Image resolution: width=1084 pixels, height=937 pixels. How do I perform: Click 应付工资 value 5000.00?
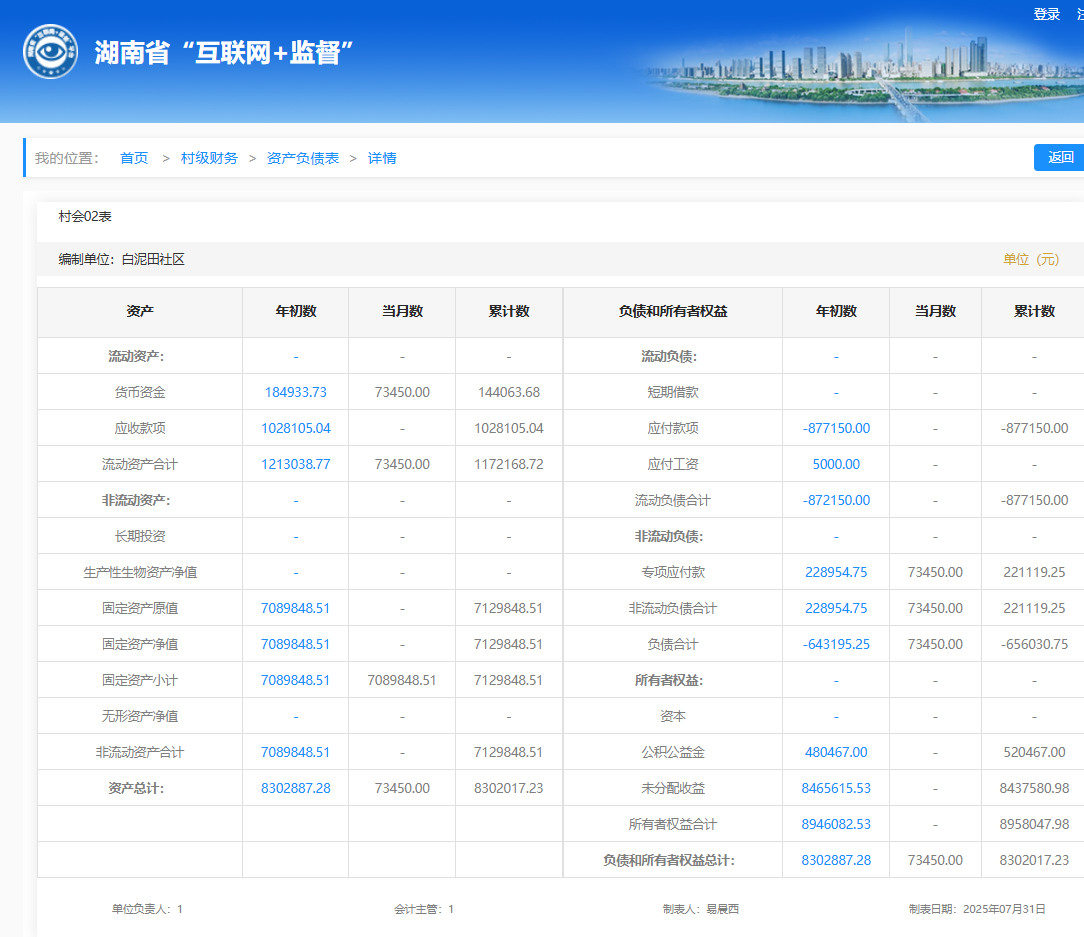coord(836,464)
